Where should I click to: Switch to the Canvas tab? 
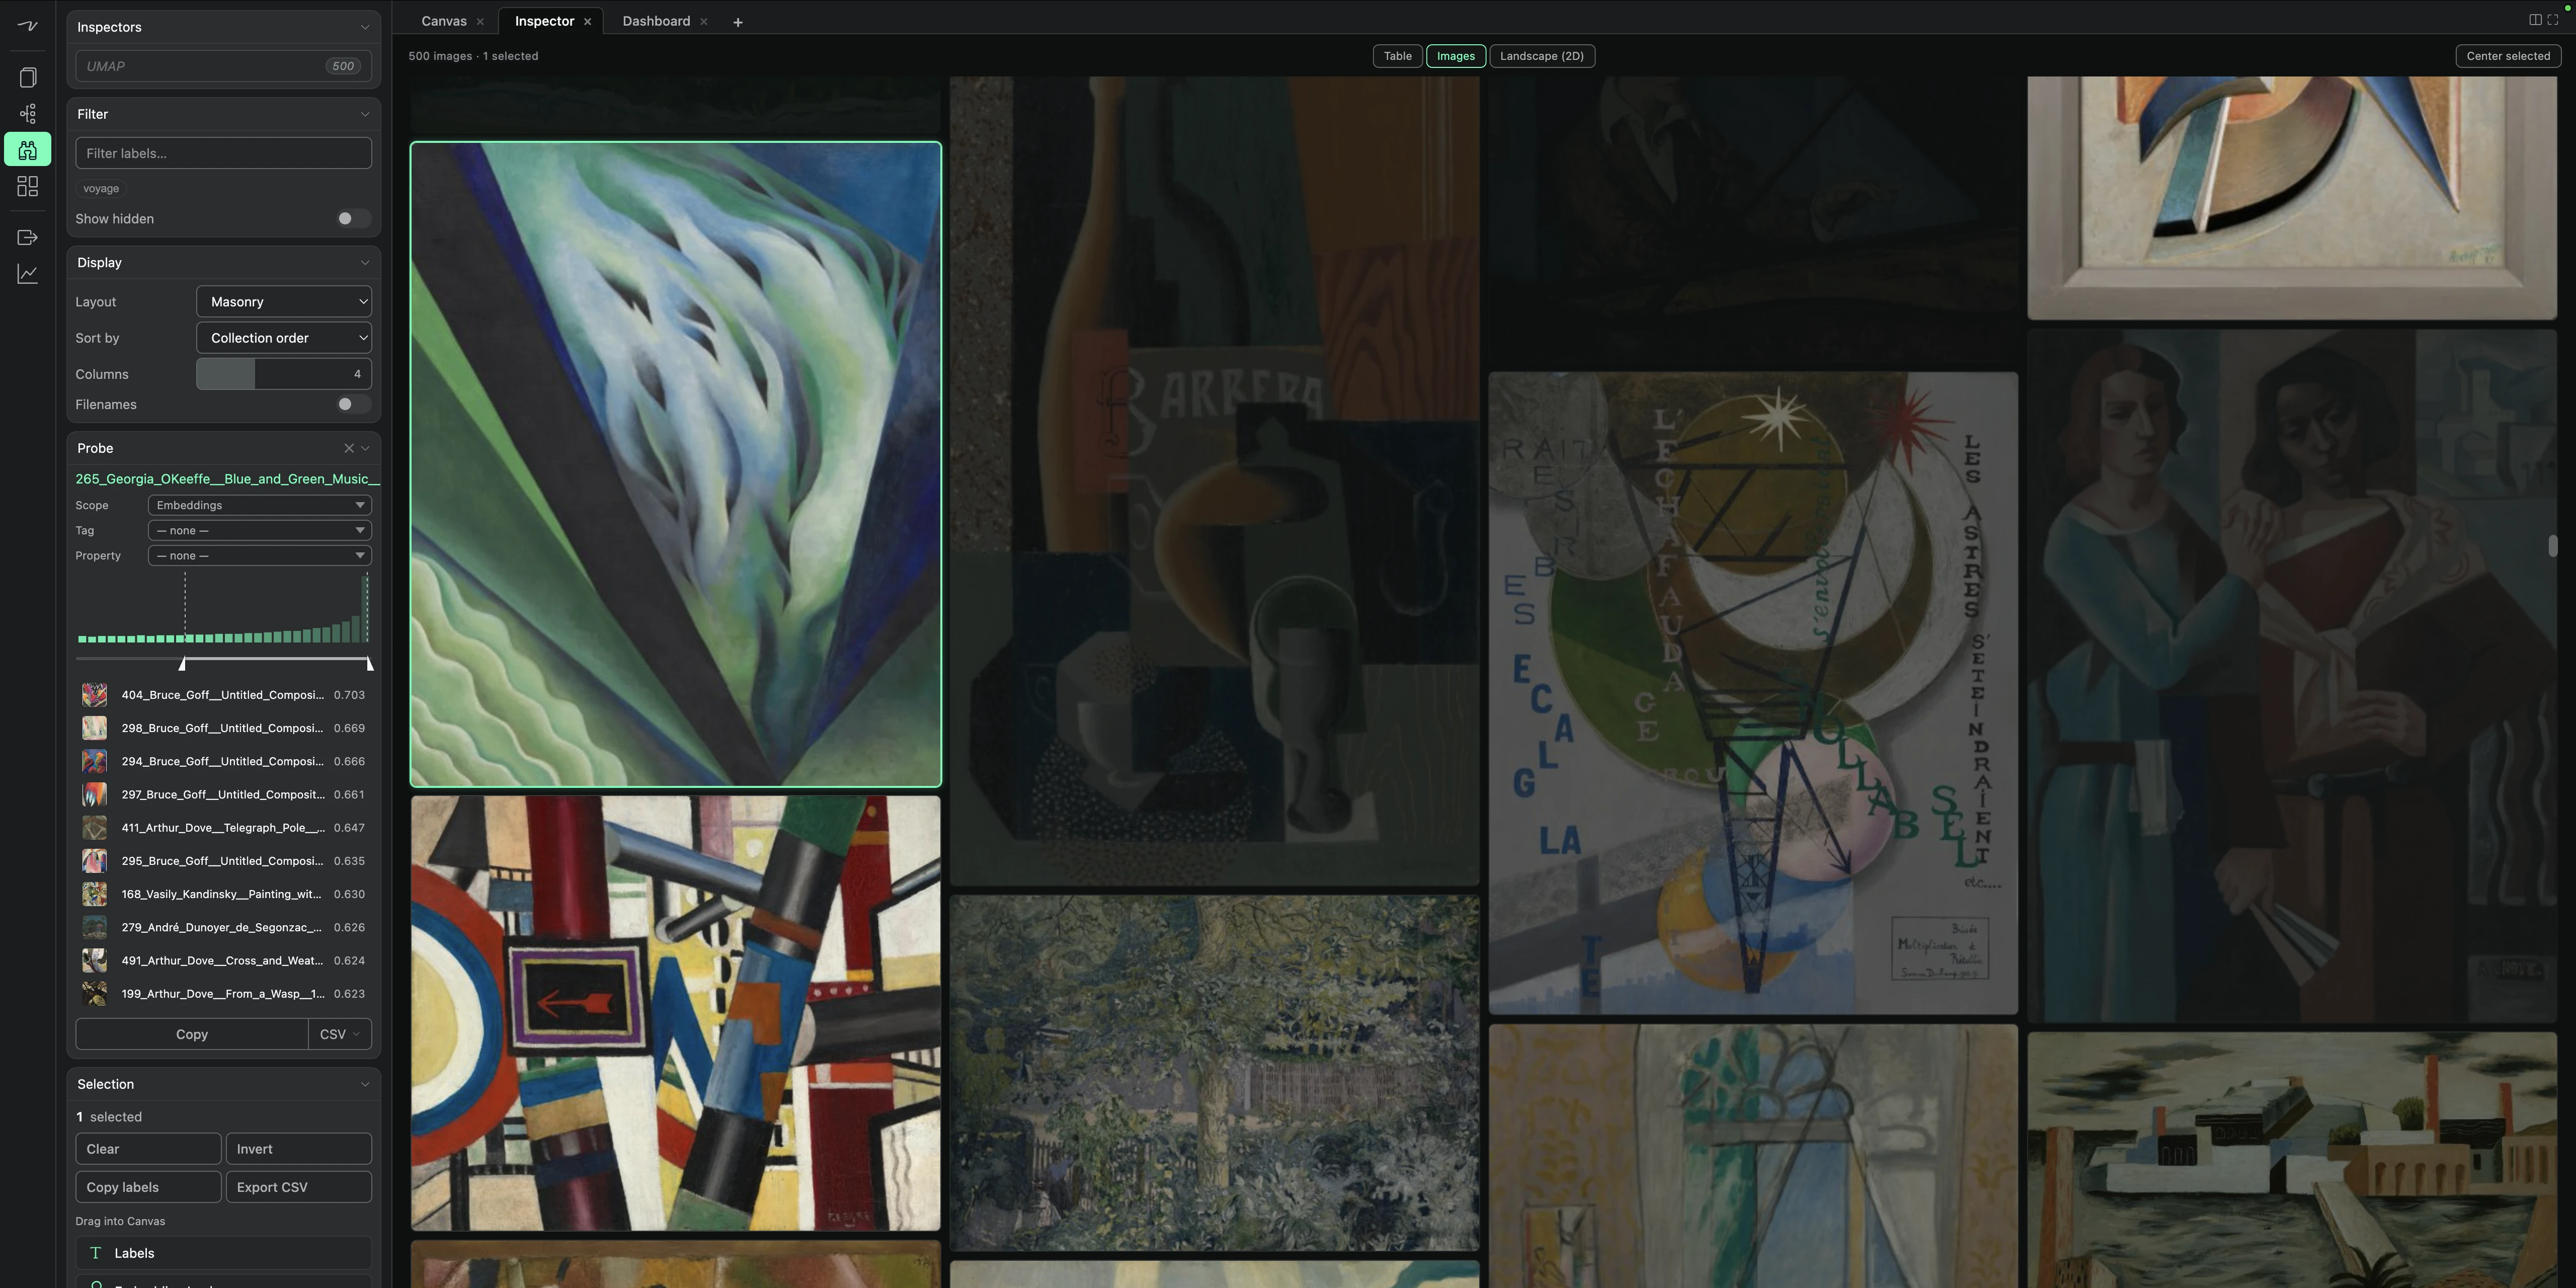tap(444, 21)
